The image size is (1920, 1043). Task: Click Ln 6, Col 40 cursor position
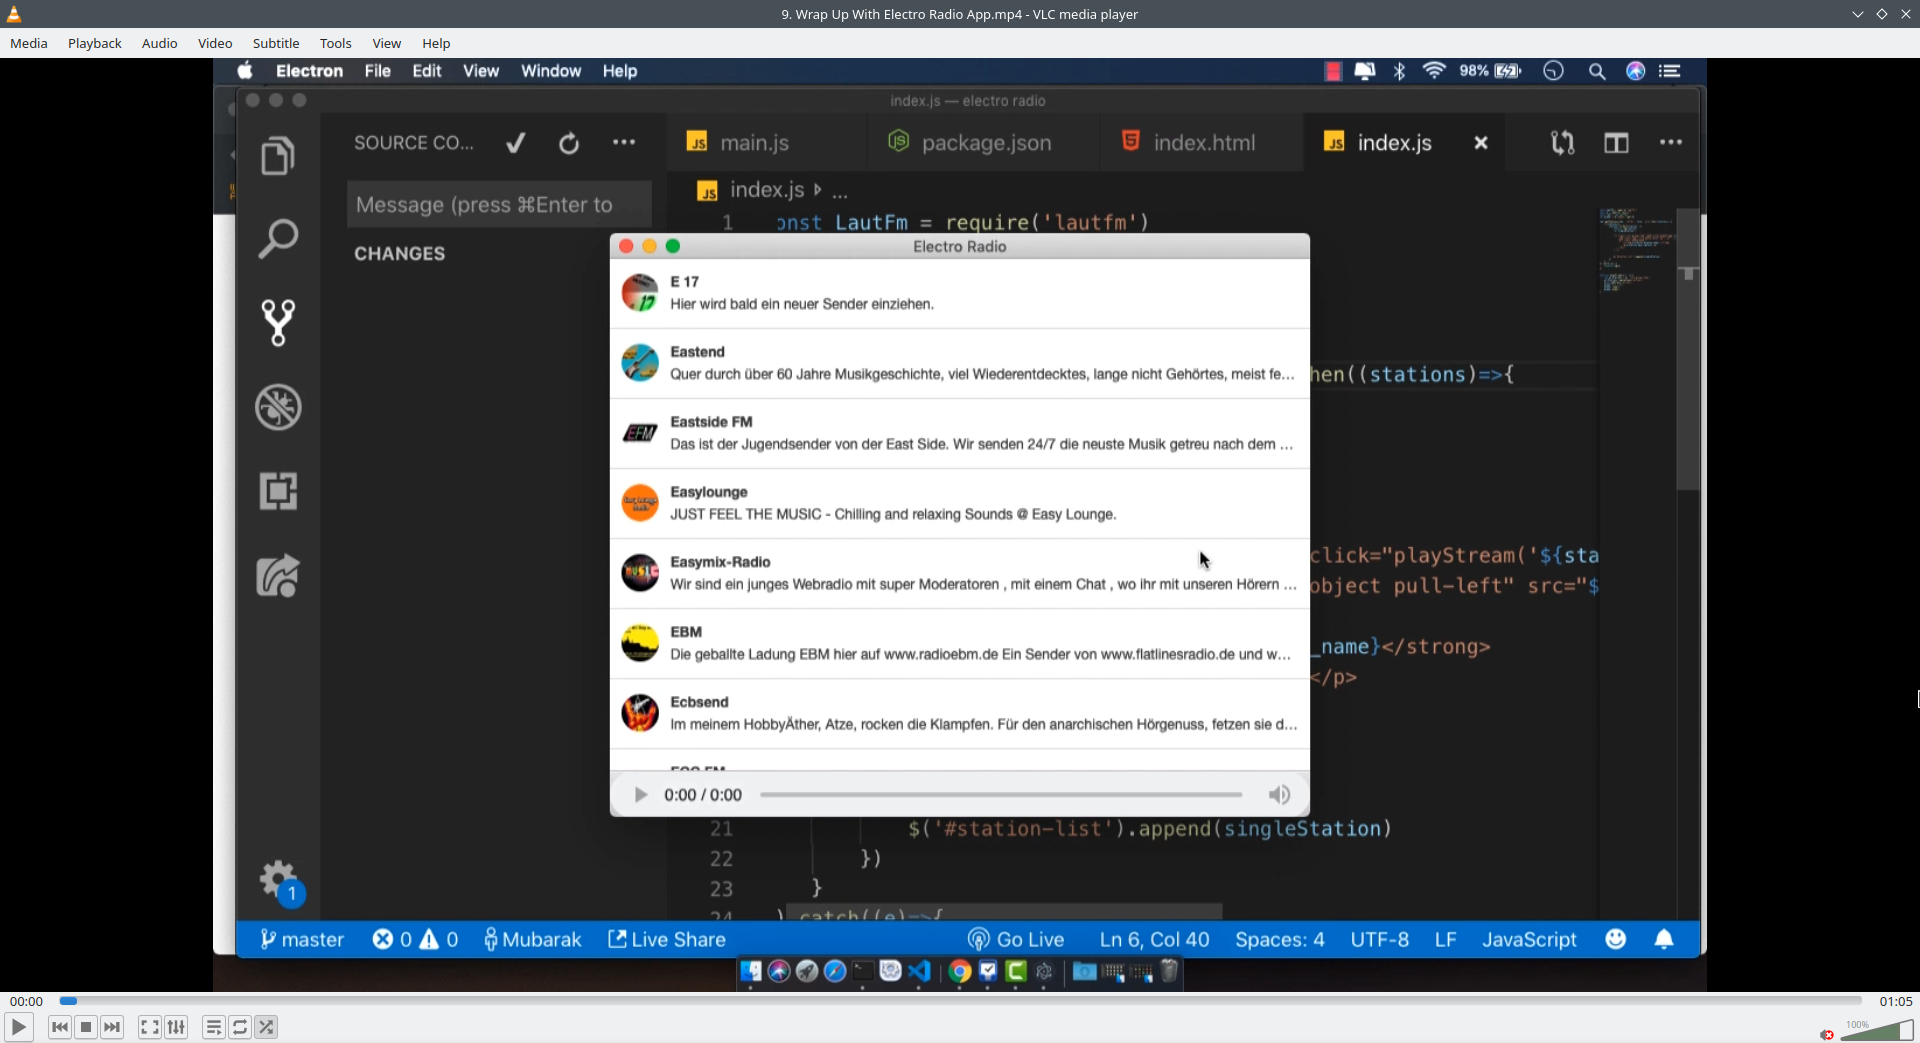1154,939
